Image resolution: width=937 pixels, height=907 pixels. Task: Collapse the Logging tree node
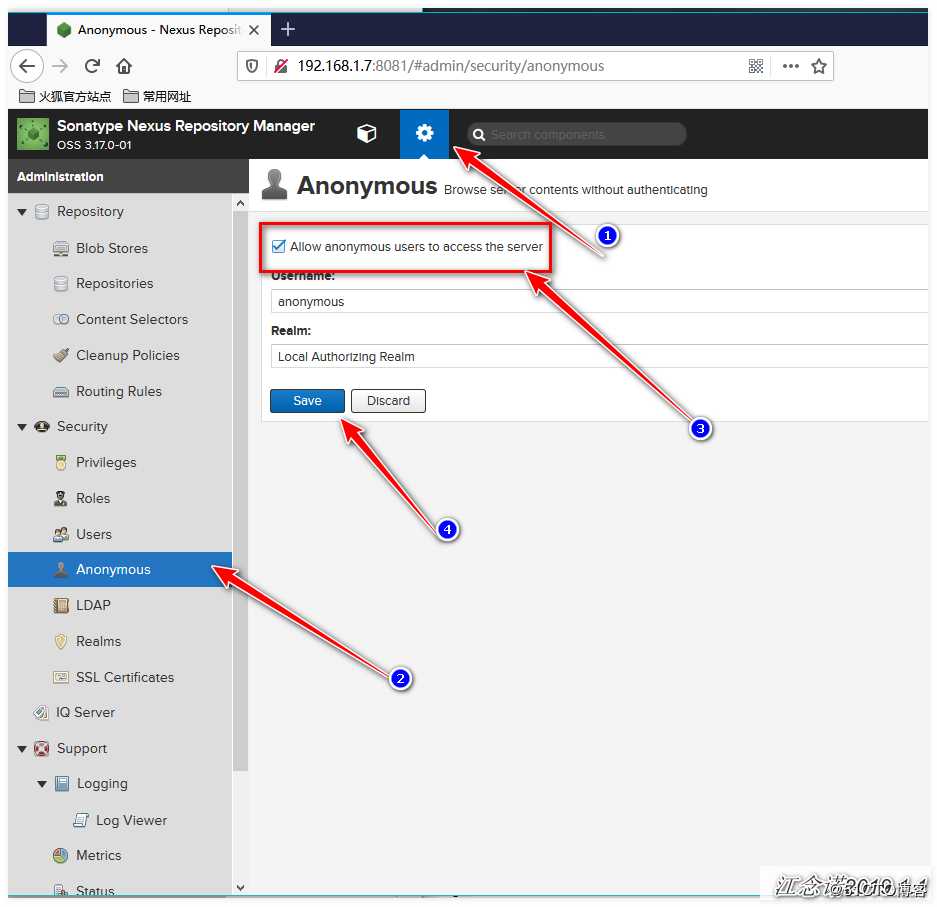pyautogui.click(x=42, y=785)
